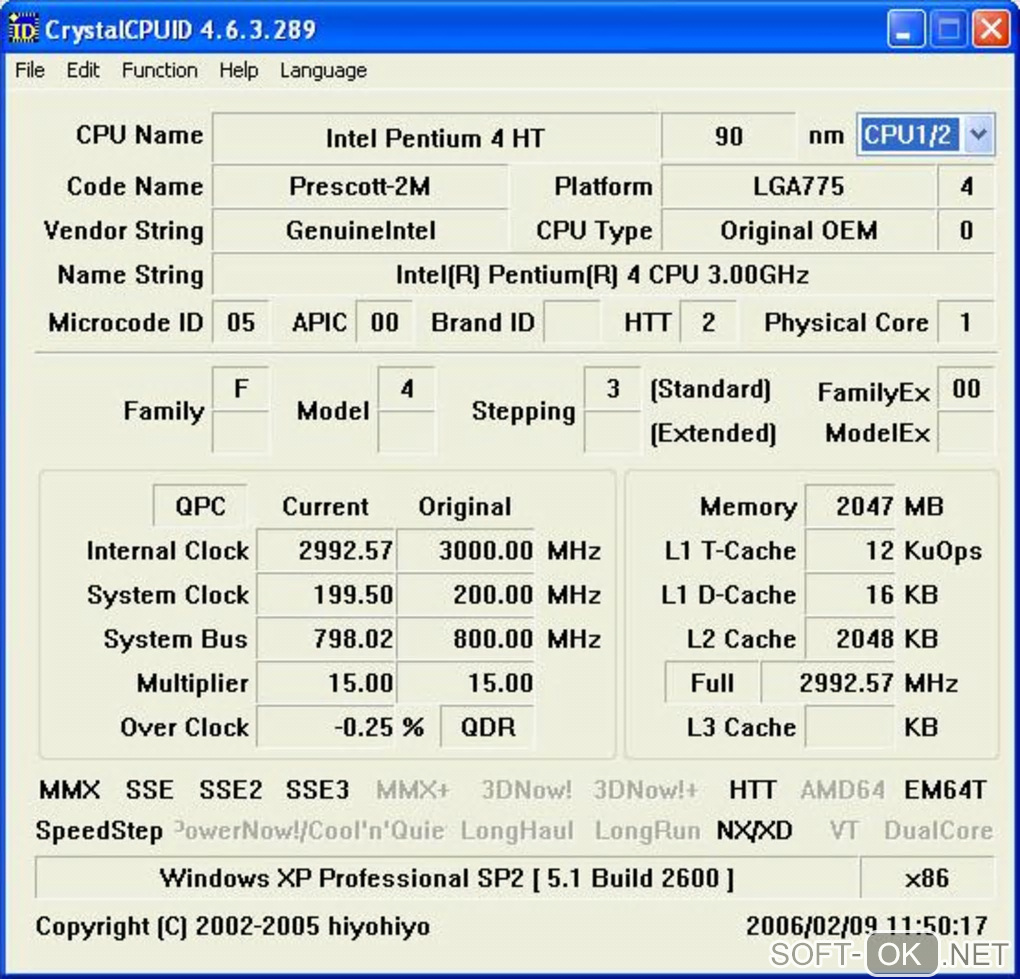Click the CrystalCPUID title bar icon

23,29
